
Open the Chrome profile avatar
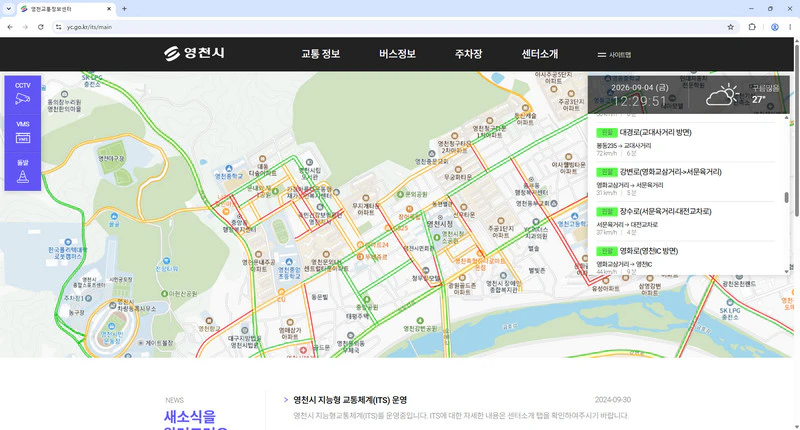tap(774, 27)
